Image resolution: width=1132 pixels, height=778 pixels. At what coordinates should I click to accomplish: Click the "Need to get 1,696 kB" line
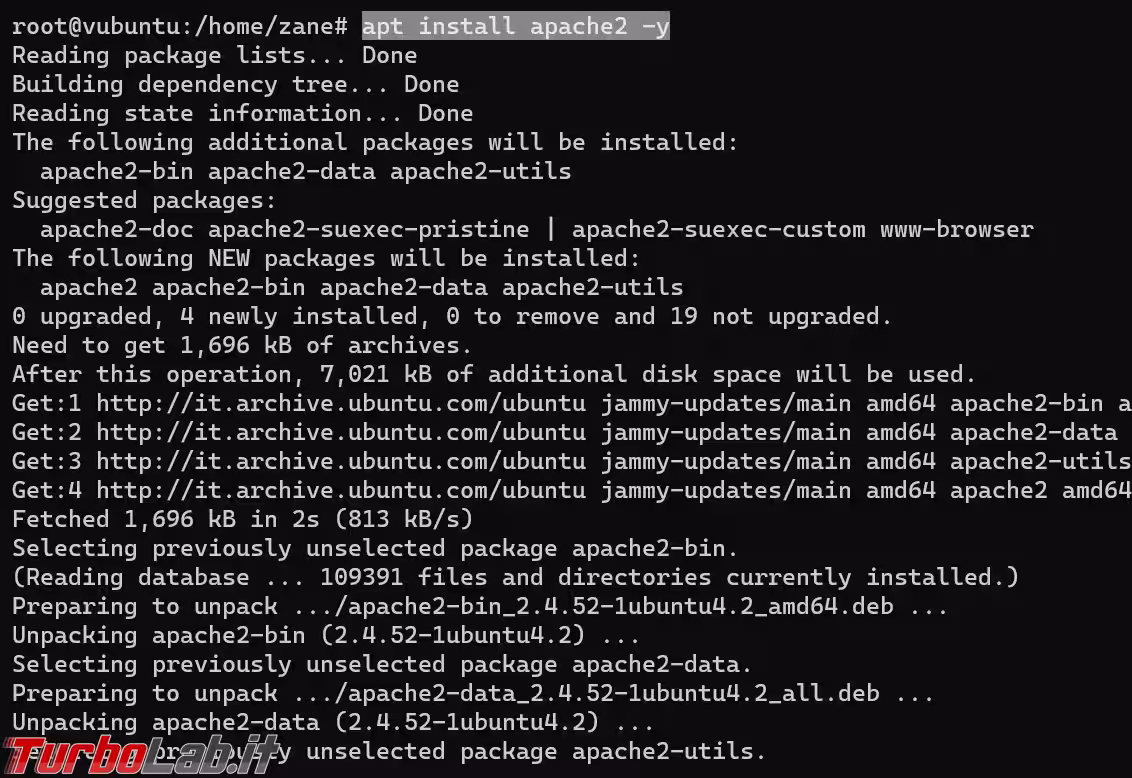(242, 346)
